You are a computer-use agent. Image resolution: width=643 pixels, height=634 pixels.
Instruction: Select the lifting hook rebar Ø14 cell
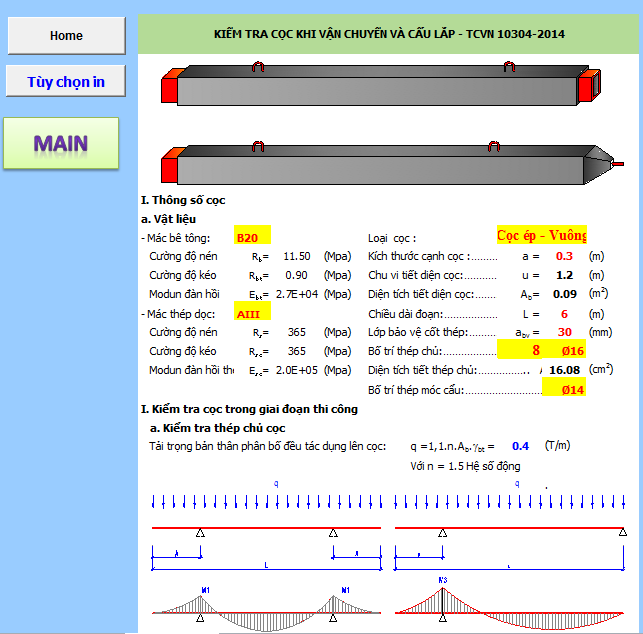[565, 389]
